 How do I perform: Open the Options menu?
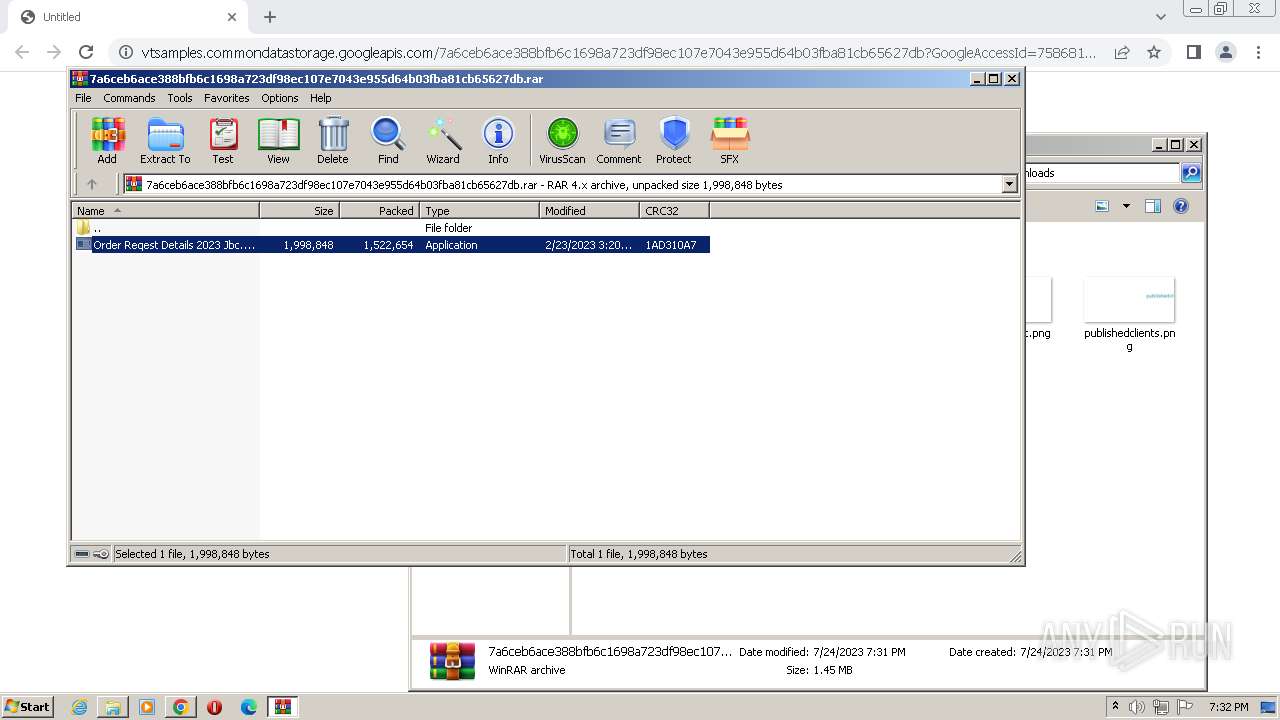(280, 98)
